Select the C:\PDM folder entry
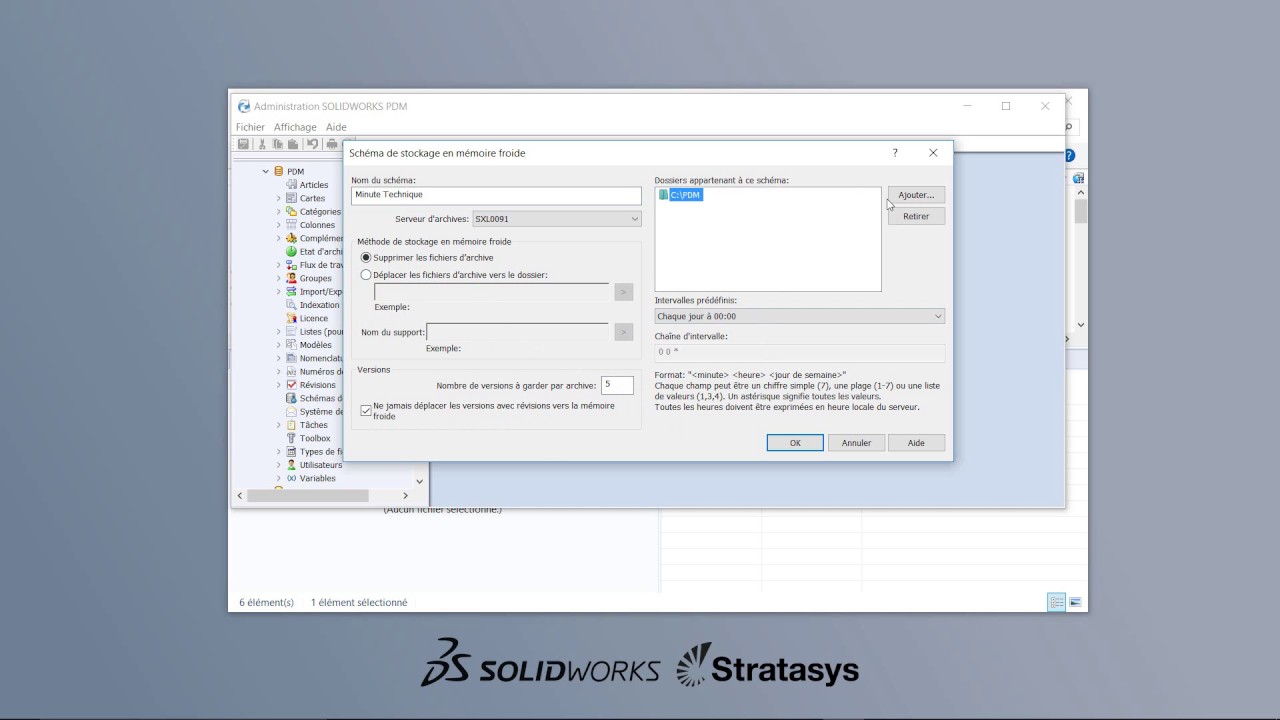This screenshot has width=1280, height=720. pos(681,195)
